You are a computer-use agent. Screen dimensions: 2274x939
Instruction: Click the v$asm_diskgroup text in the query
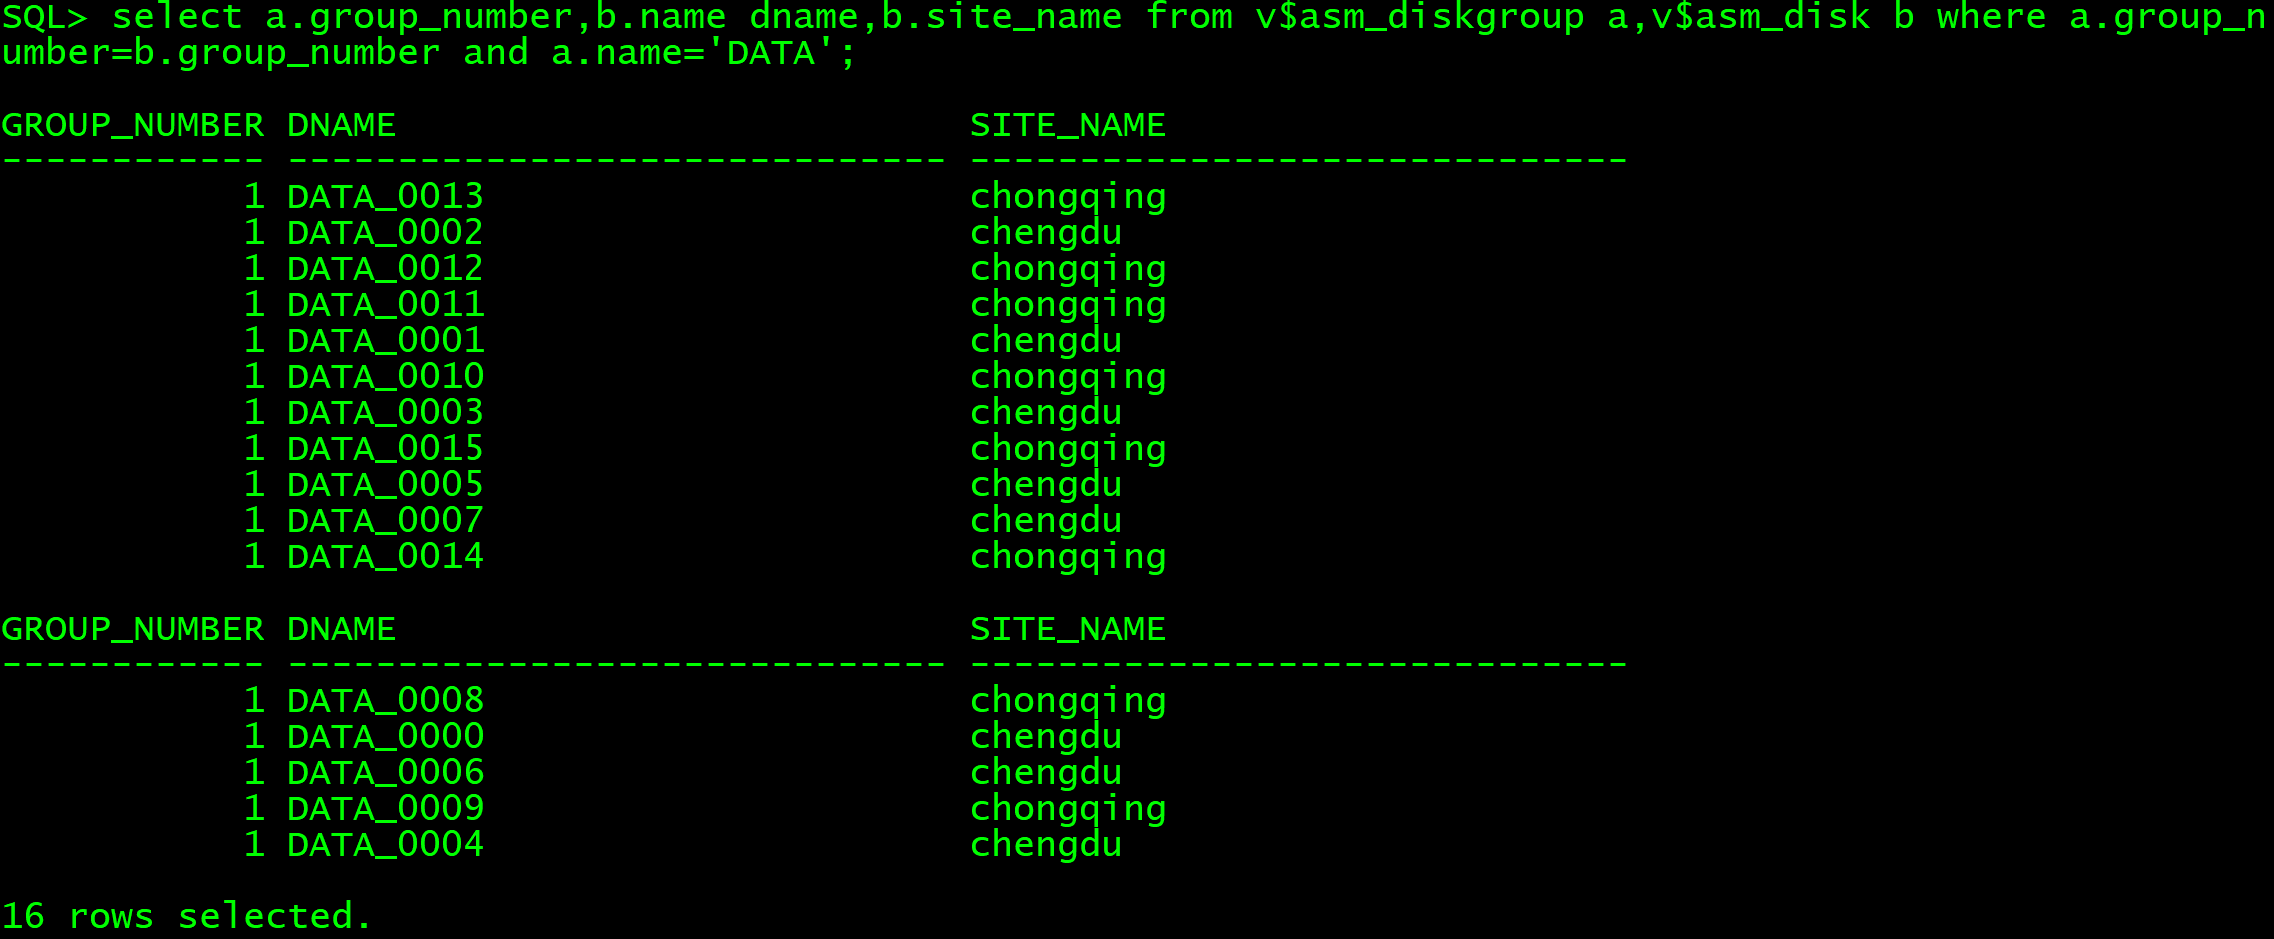point(1420,17)
